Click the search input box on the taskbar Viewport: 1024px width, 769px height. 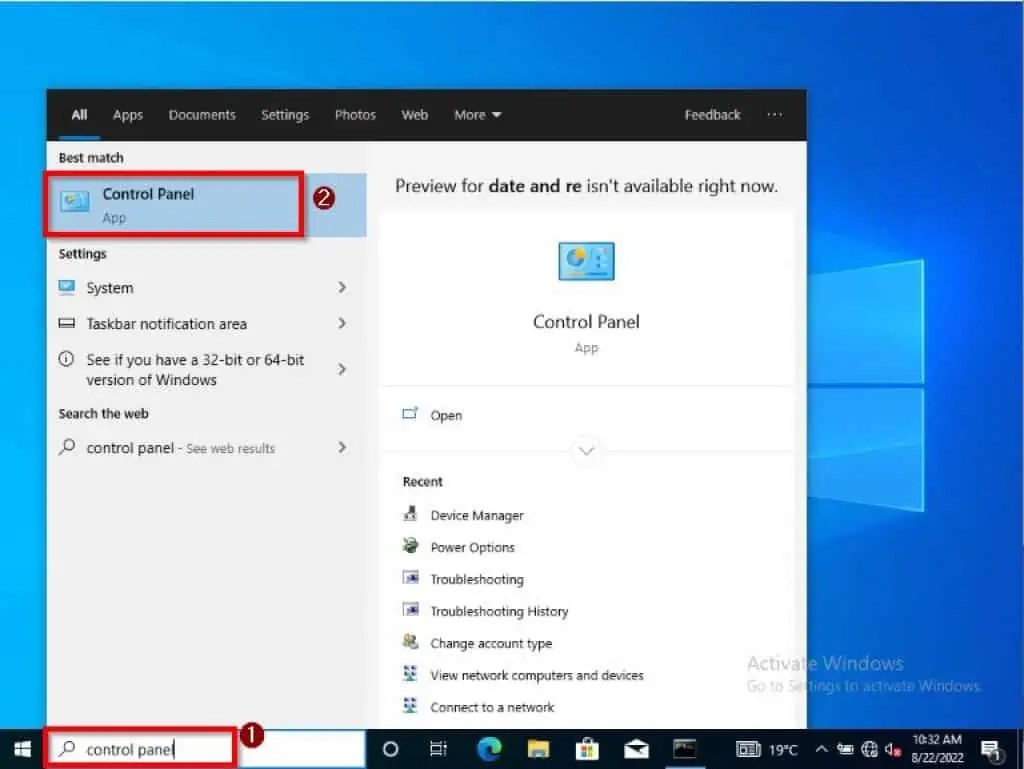click(x=140, y=748)
